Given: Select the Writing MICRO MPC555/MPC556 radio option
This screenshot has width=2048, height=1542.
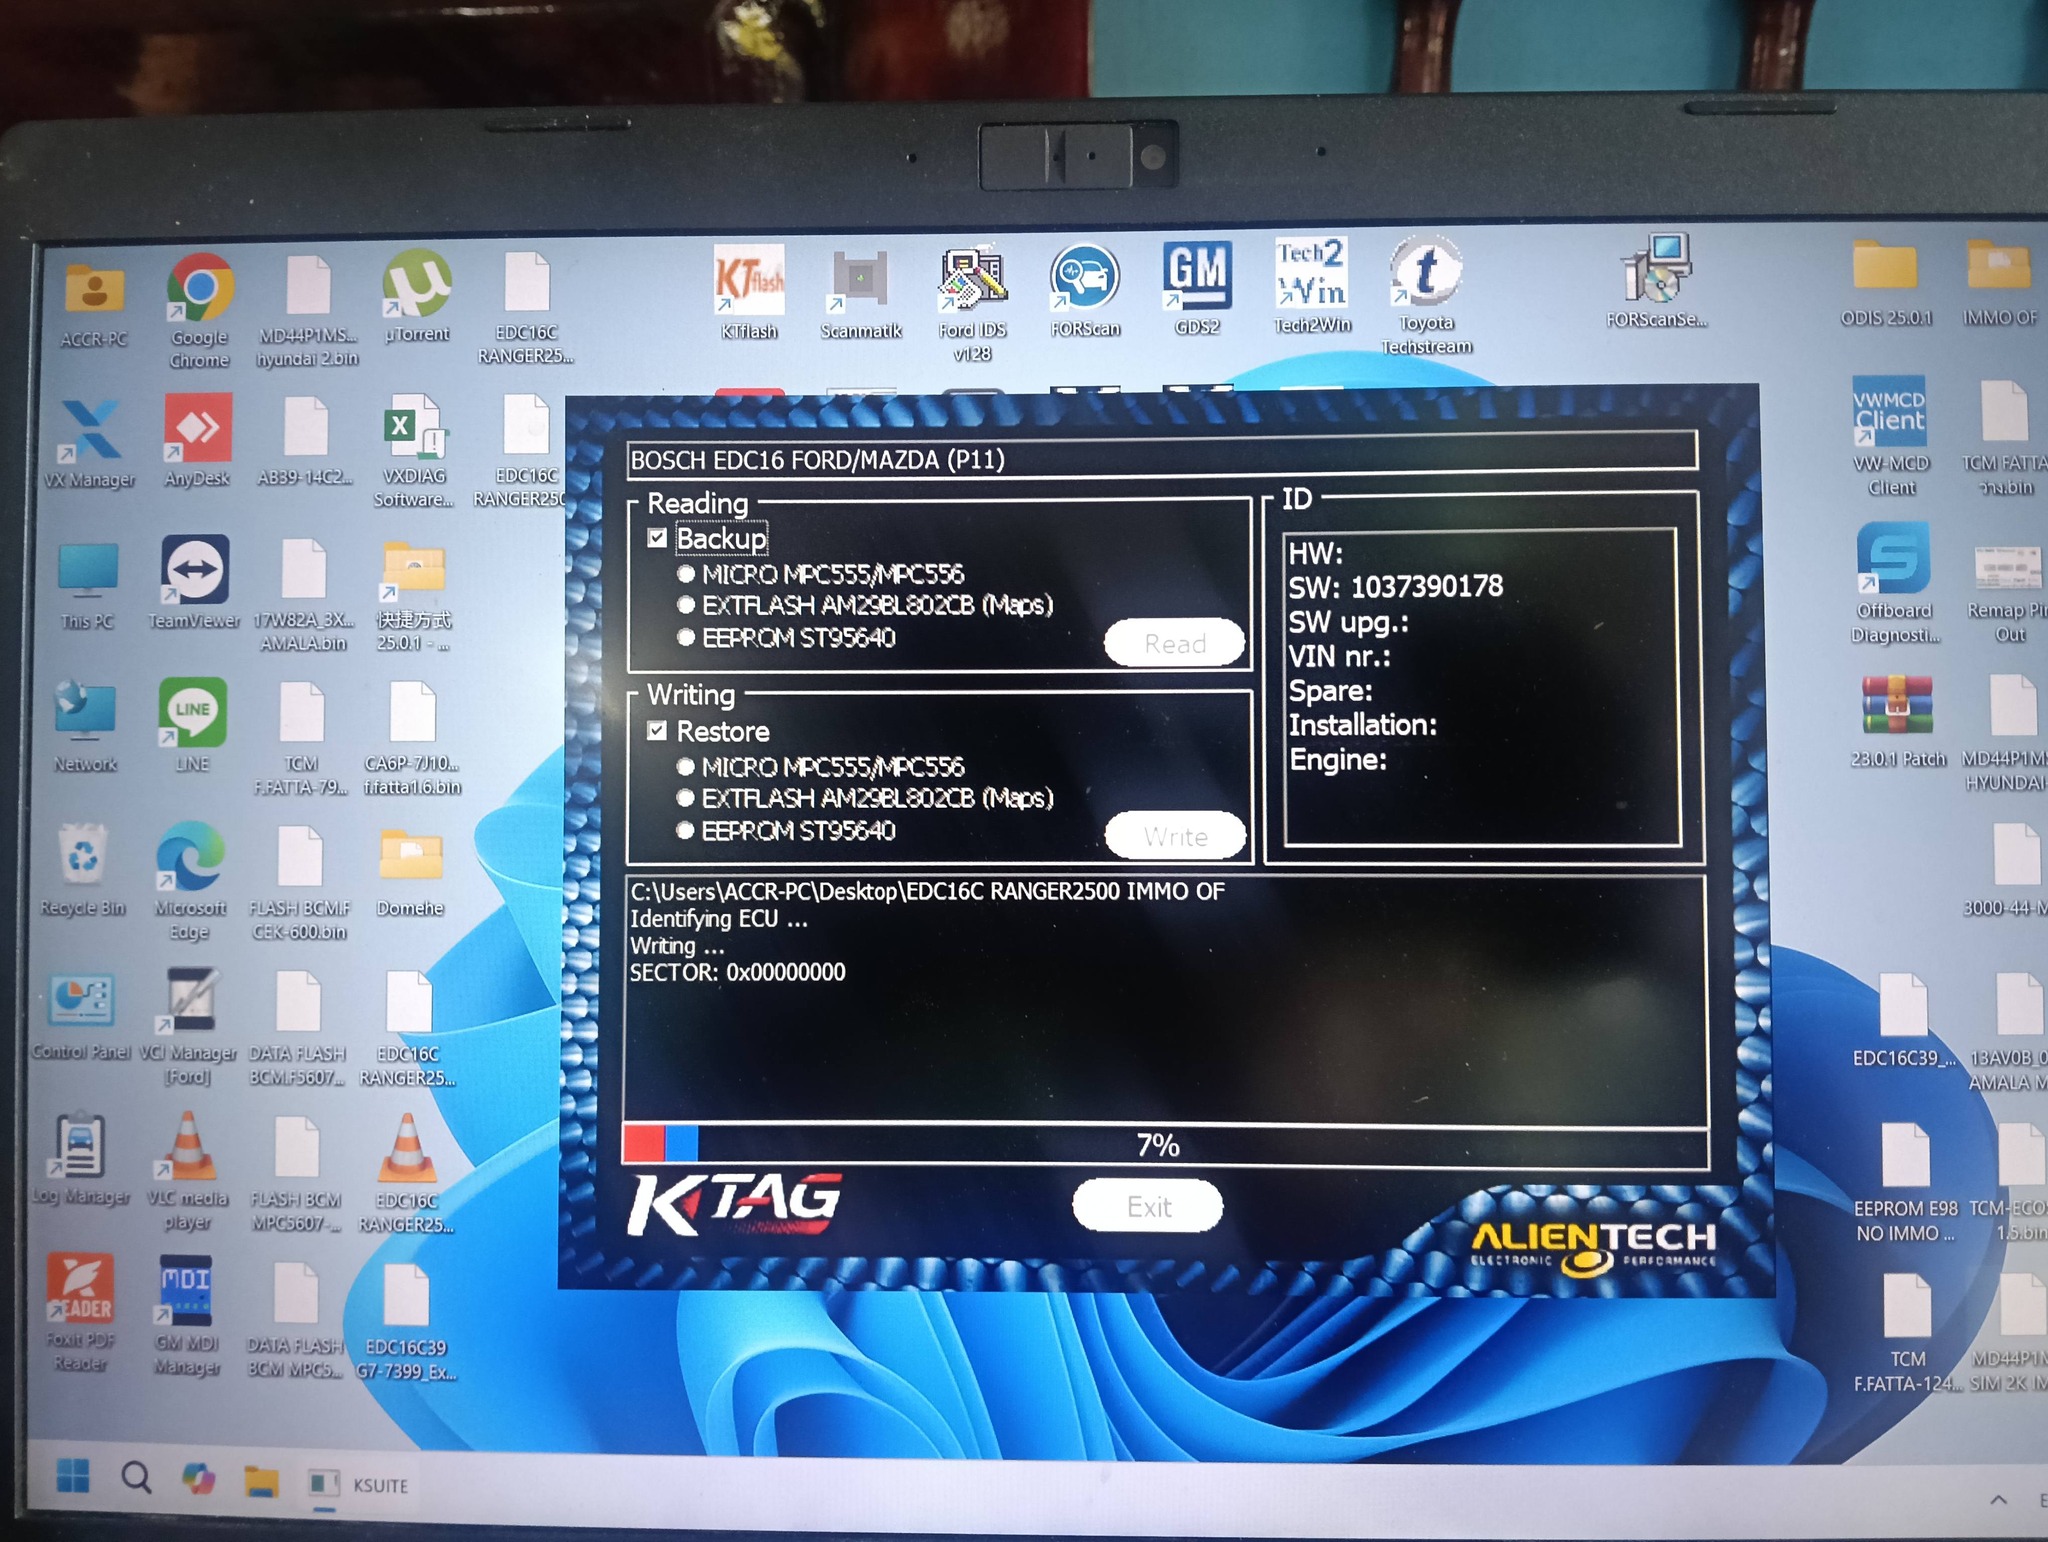Looking at the screenshot, I should click(686, 767).
